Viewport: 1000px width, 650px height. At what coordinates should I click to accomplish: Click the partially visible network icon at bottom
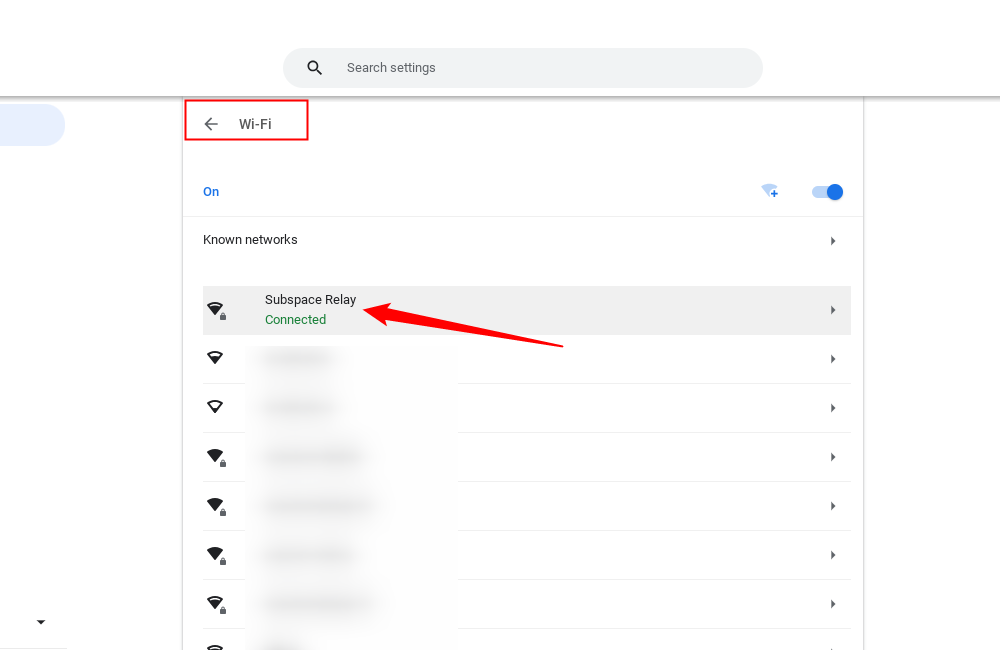pos(218,645)
